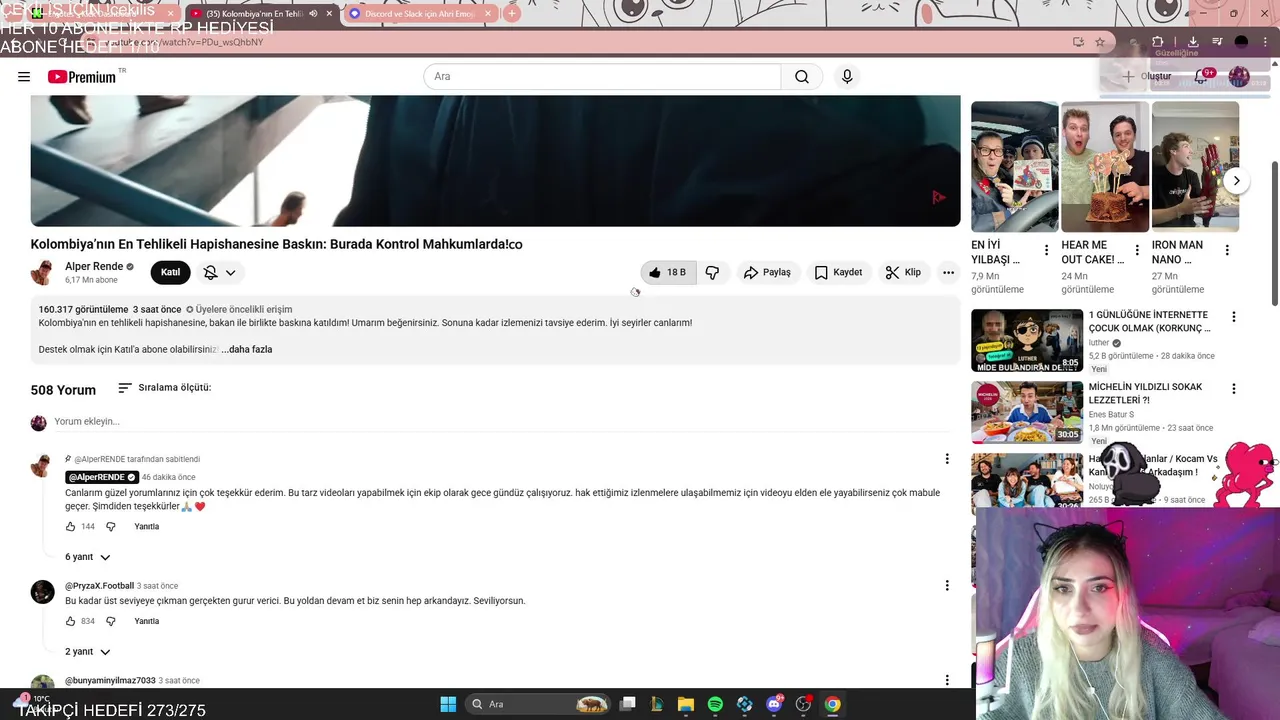The image size is (1280, 720).
Task: Join the channel with Katıl button
Action: (171, 272)
